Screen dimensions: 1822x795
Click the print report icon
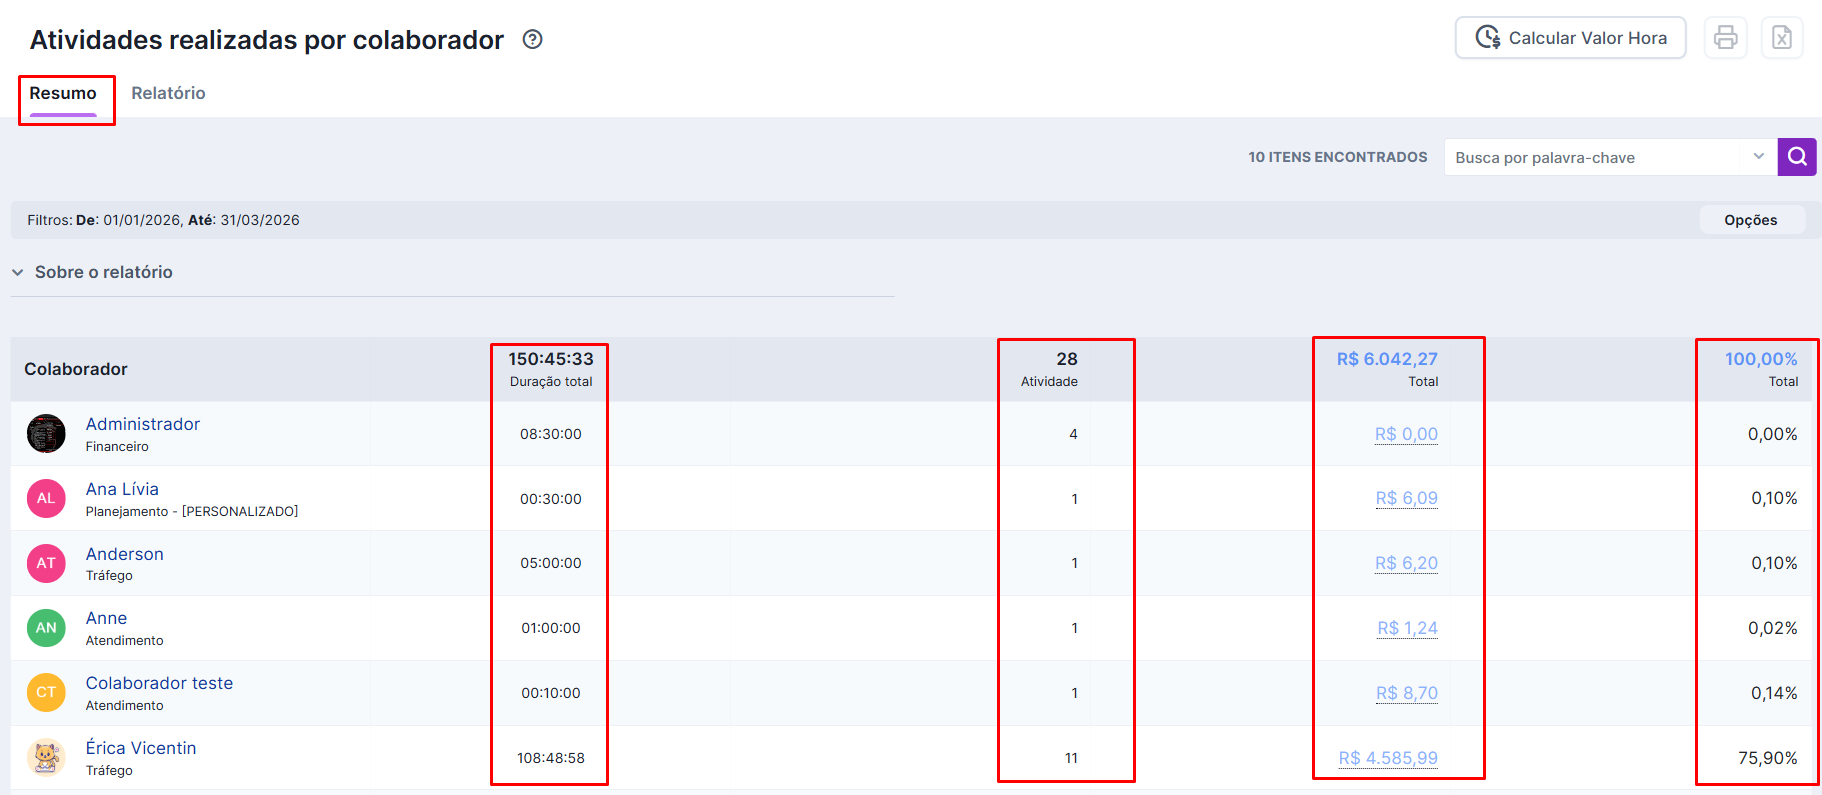tap(1725, 38)
